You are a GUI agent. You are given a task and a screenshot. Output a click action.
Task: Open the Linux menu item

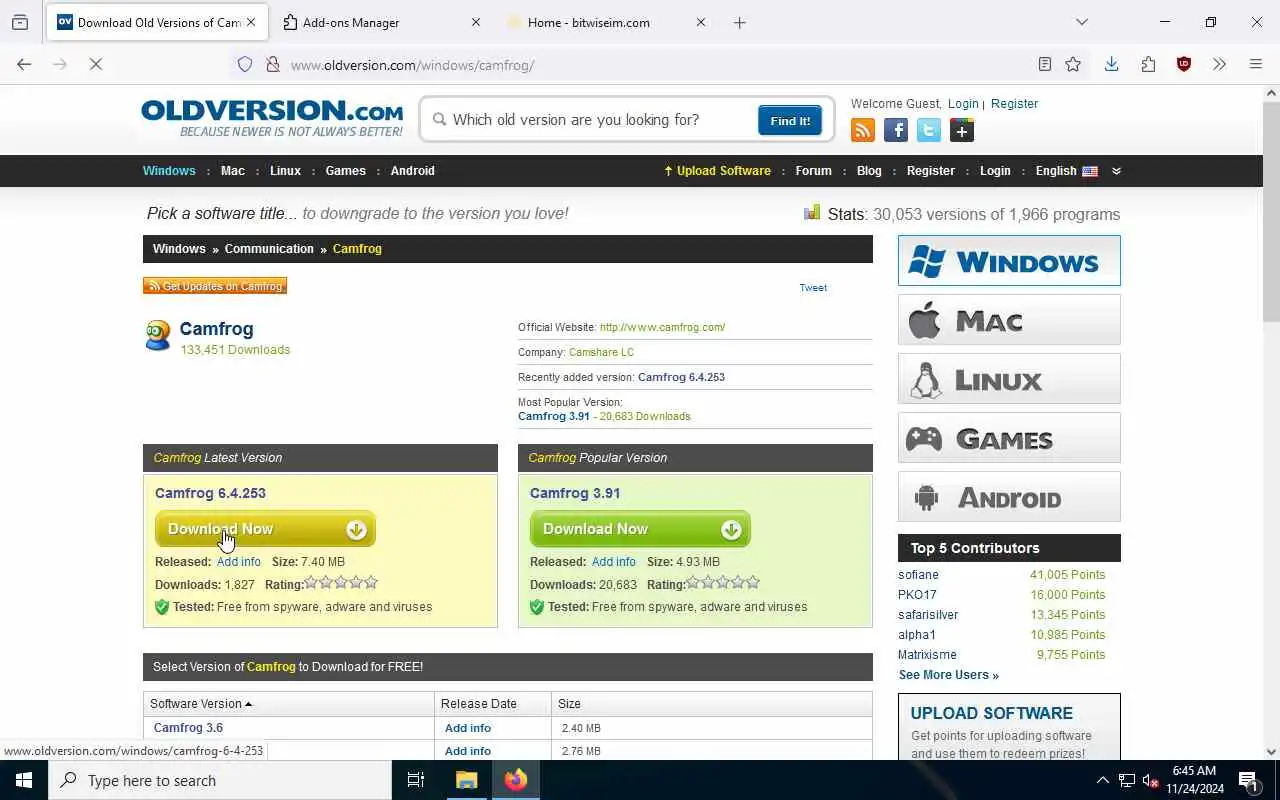click(285, 171)
